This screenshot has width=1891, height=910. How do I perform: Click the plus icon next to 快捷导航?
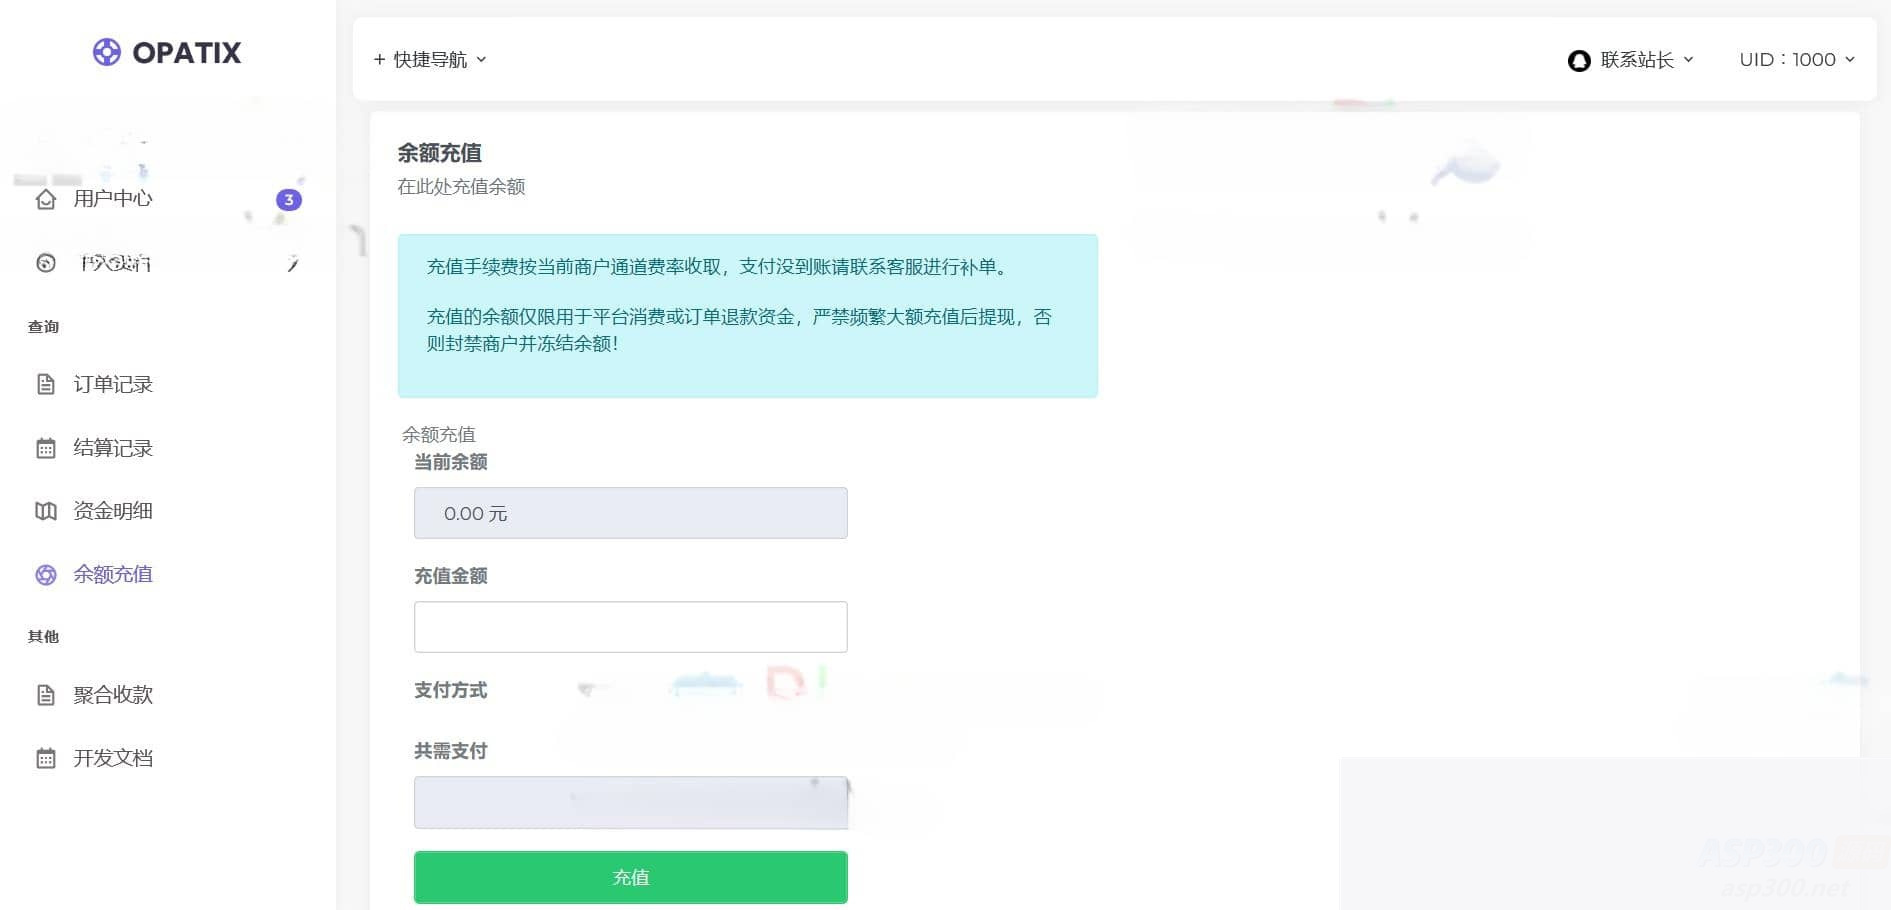[379, 59]
